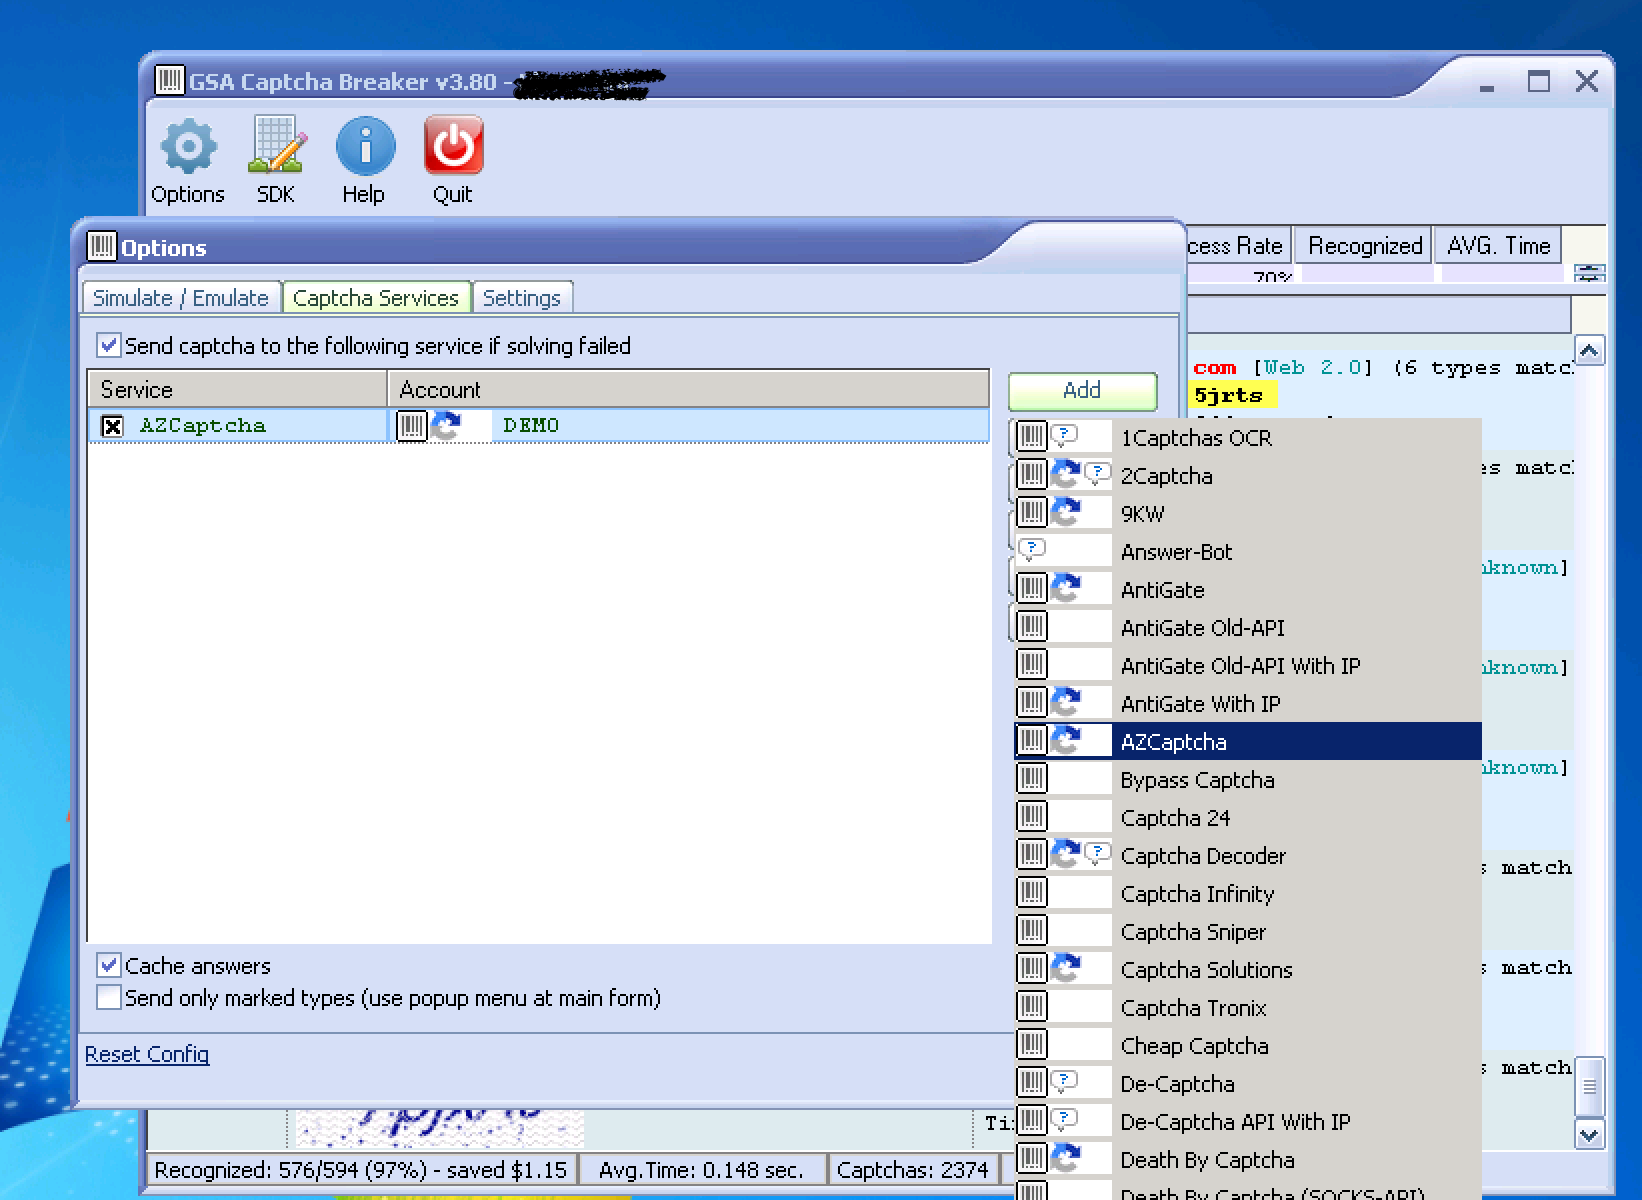
Task: Open the SDK tool icon
Action: 276,146
